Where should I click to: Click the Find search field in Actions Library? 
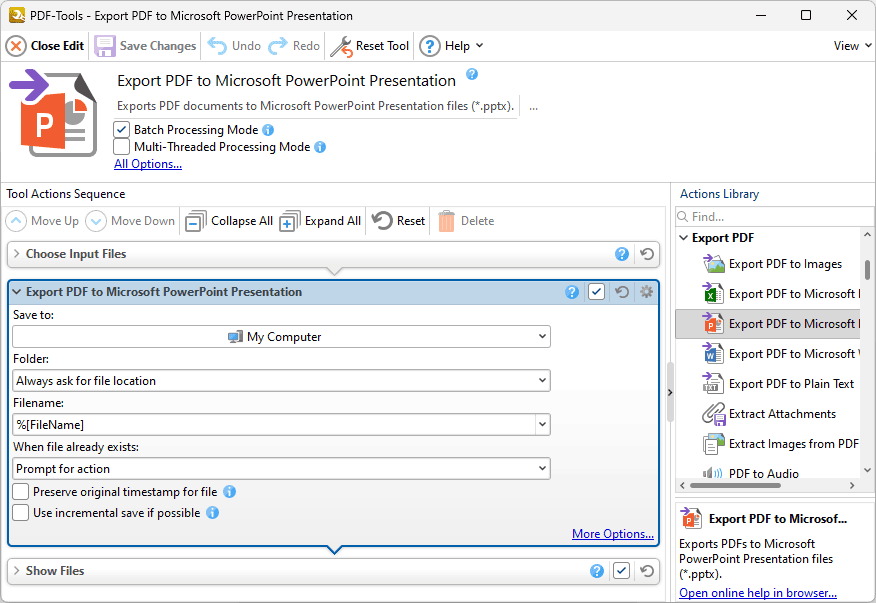point(777,216)
